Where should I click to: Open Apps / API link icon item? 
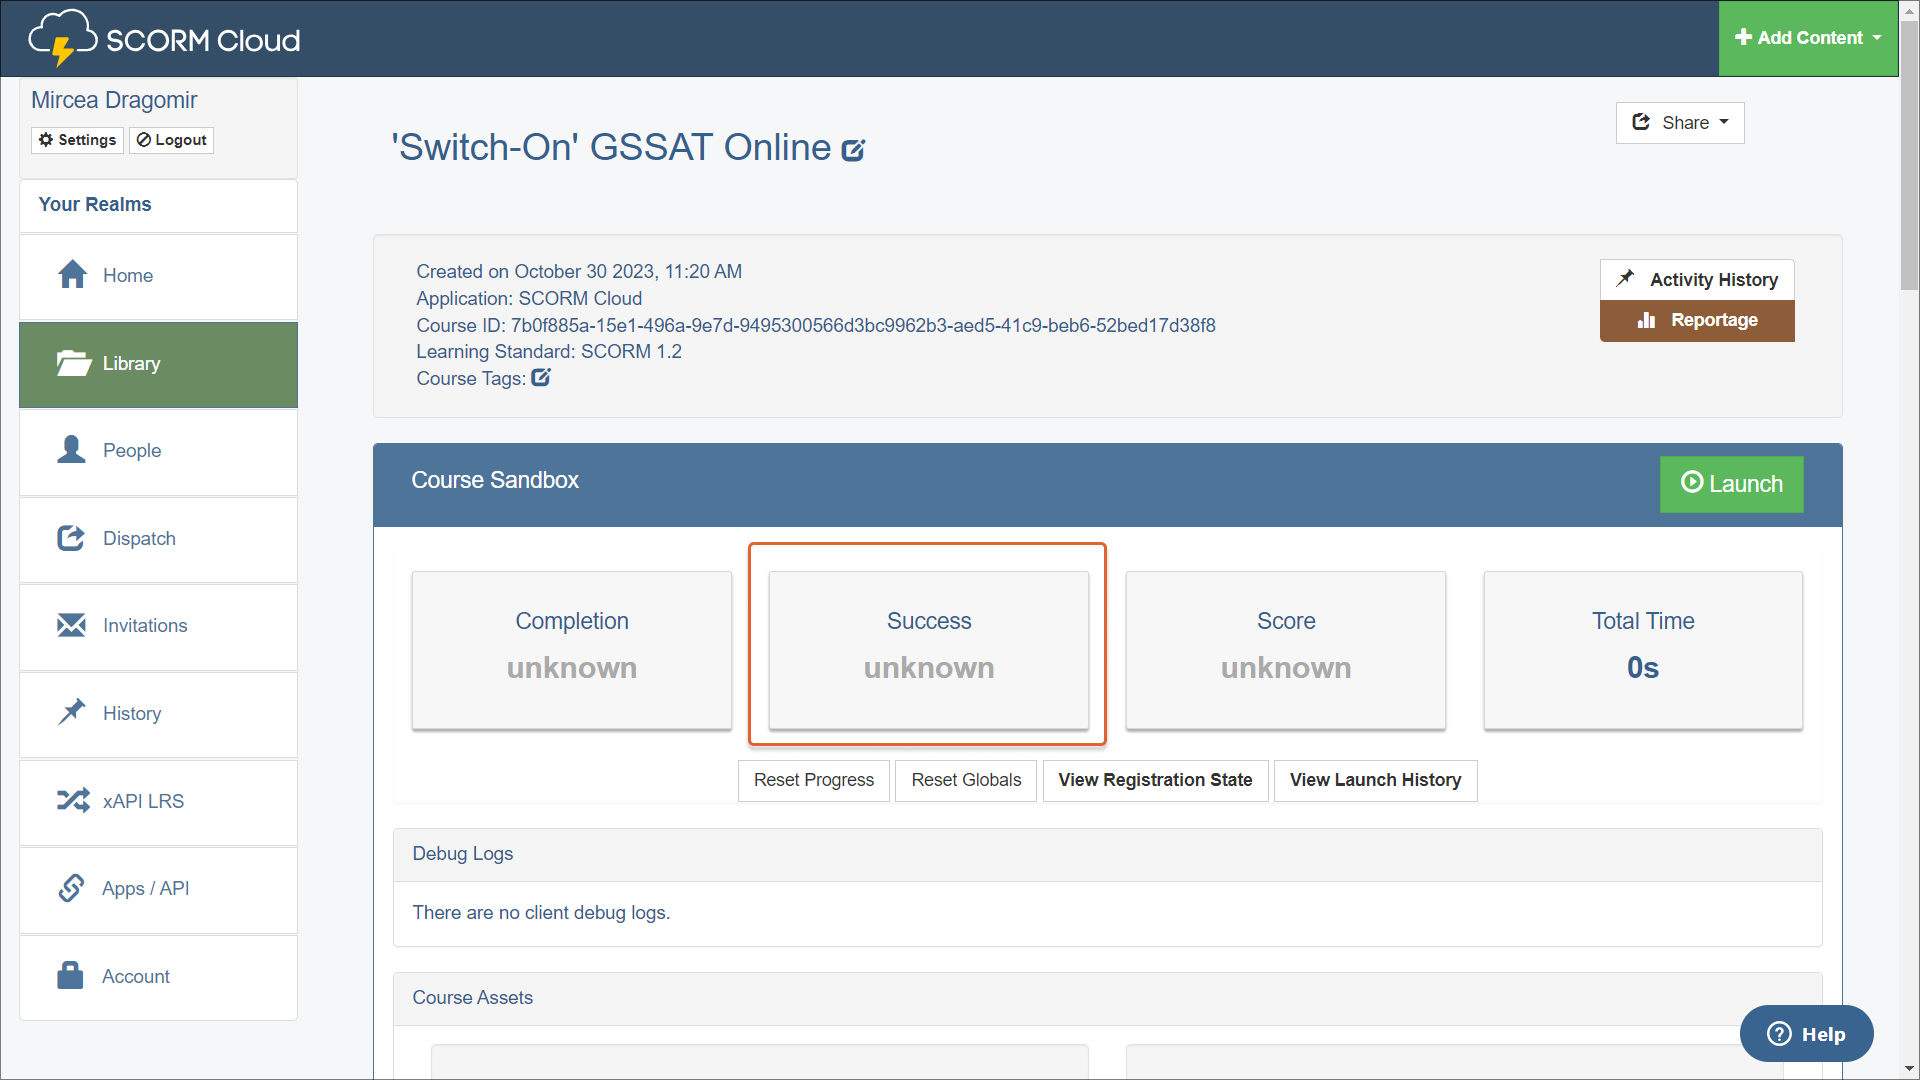(x=72, y=888)
